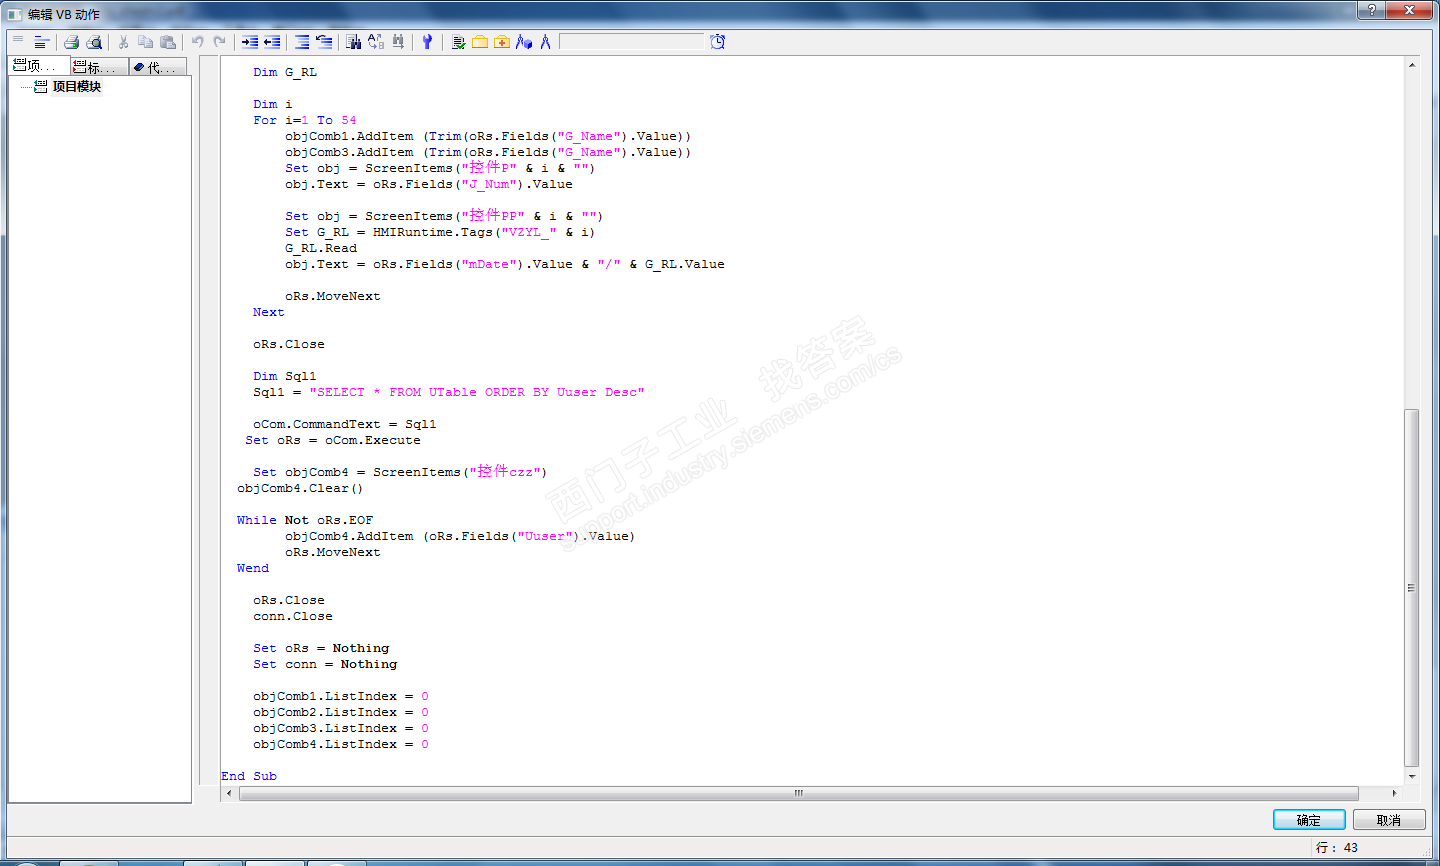Switch to the 代... tab
Image resolution: width=1440 pixels, height=866 pixels.
click(x=159, y=66)
